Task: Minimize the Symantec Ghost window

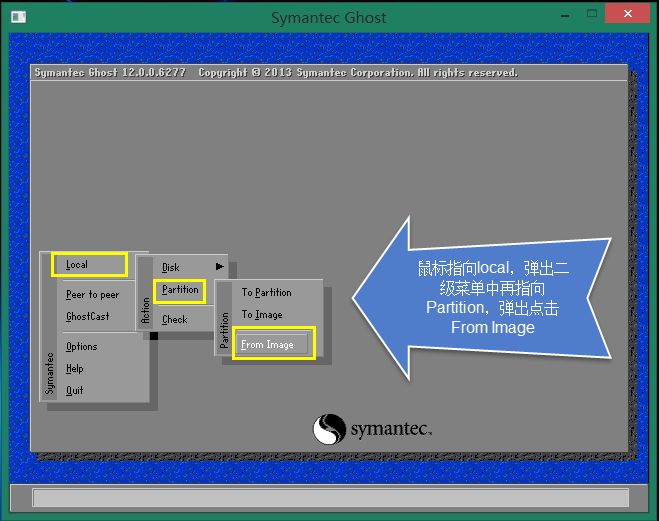Action: pos(565,16)
